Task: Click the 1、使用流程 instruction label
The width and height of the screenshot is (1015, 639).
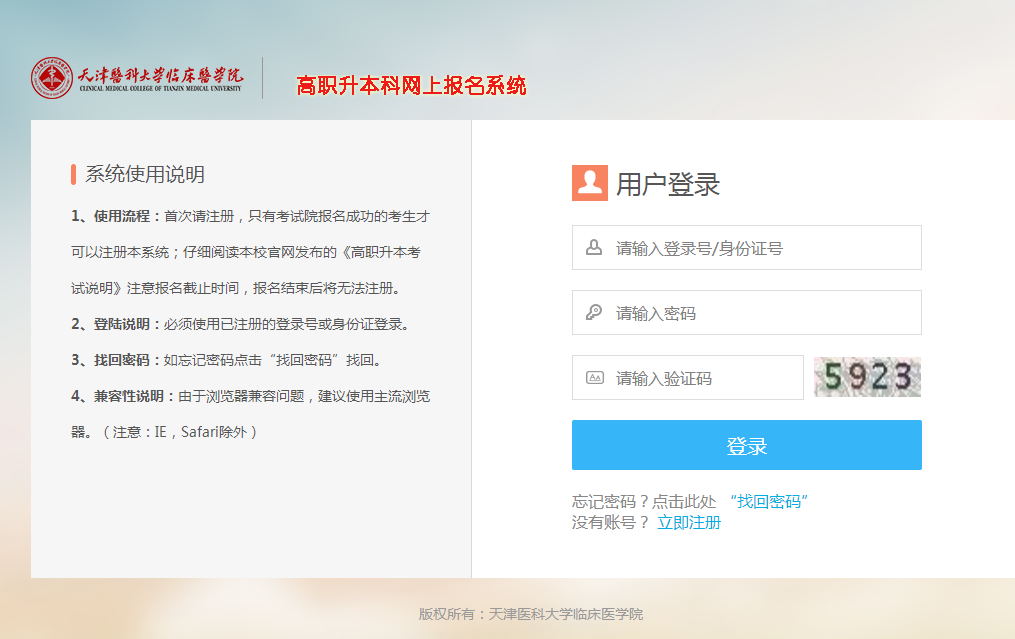Action: click(x=116, y=216)
